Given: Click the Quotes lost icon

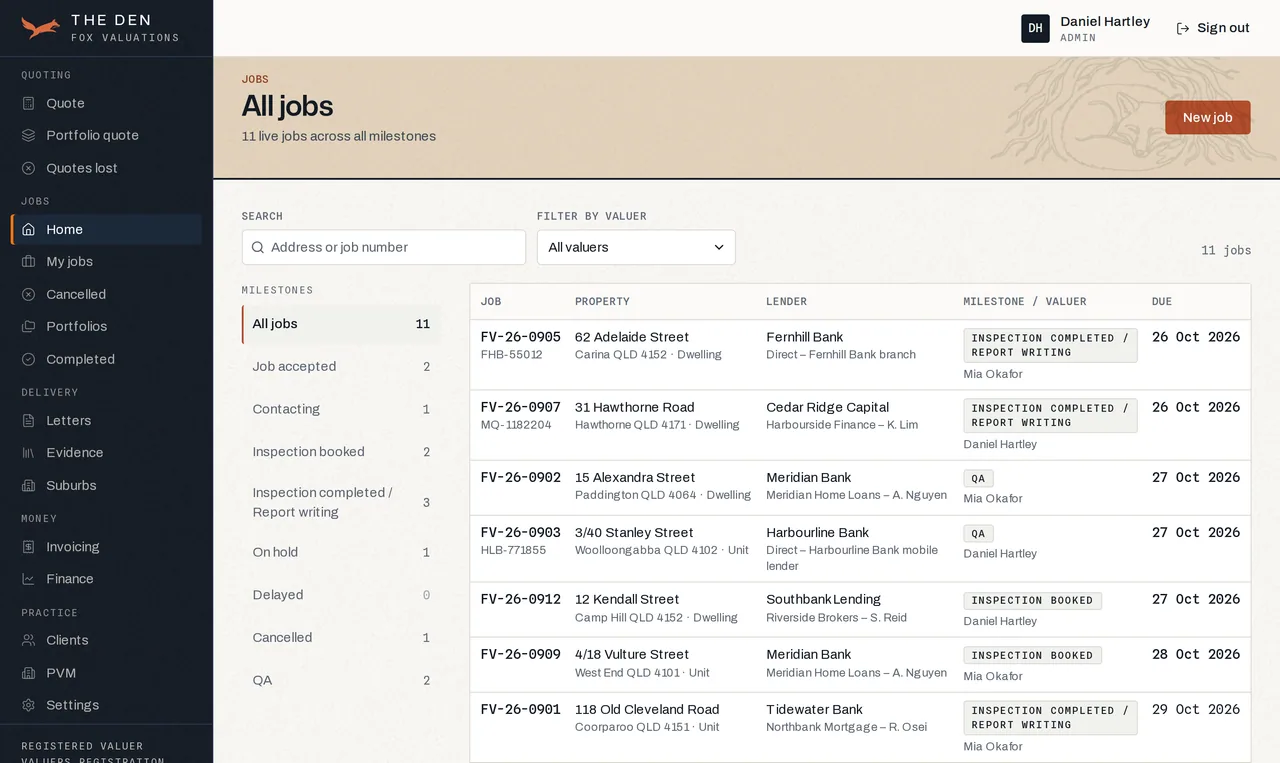Looking at the screenshot, I should tap(29, 168).
